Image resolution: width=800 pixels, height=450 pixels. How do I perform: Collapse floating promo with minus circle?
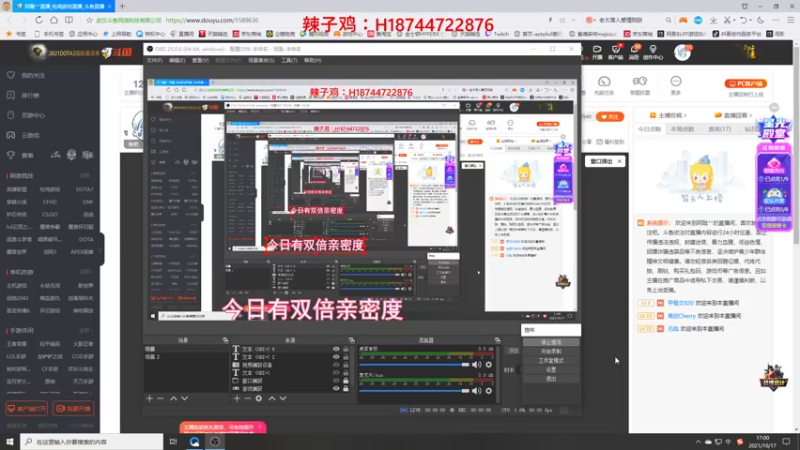click(774, 107)
